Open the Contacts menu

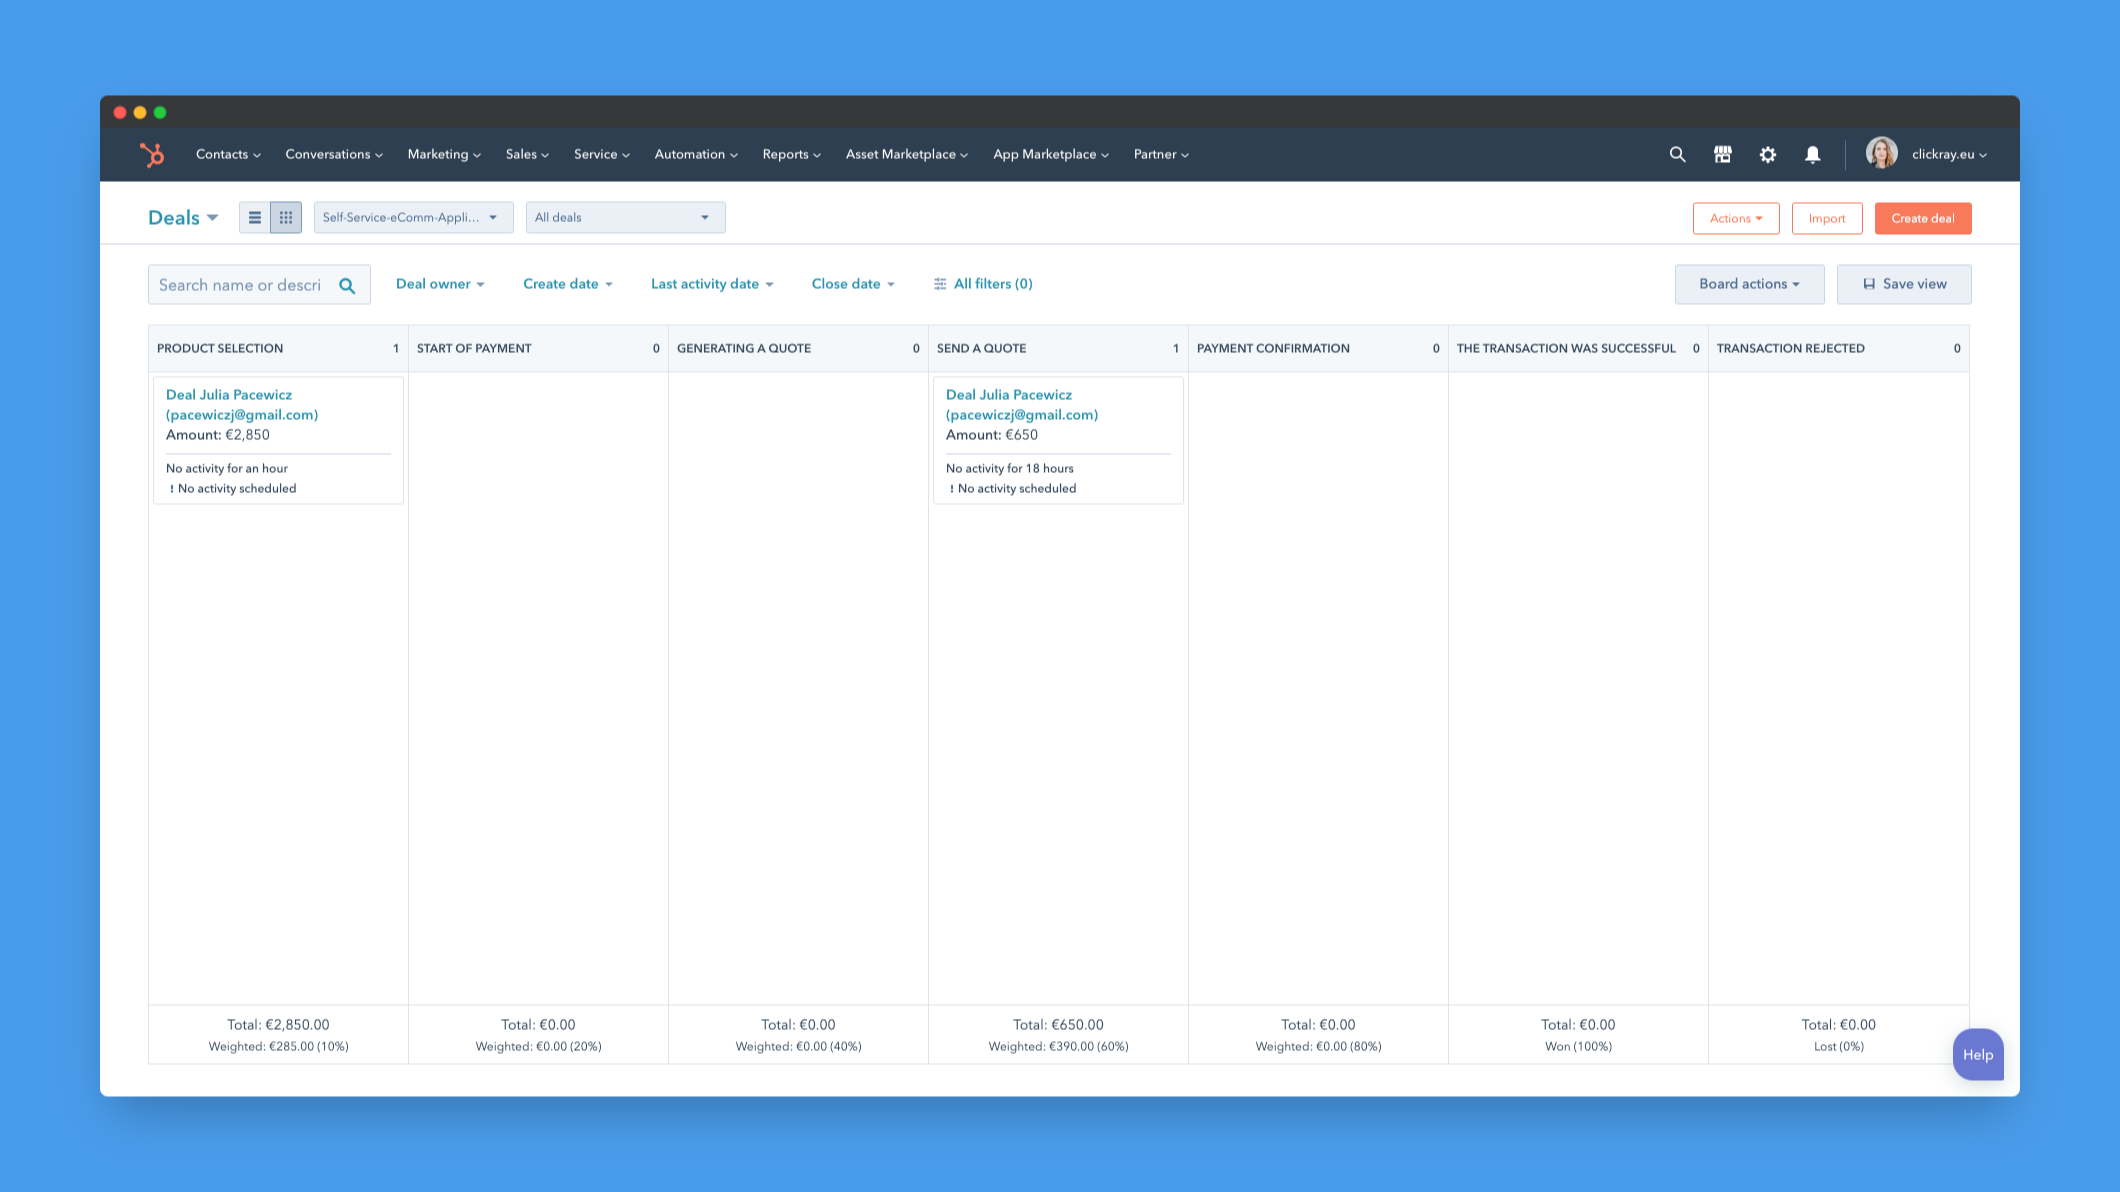pyautogui.click(x=226, y=154)
